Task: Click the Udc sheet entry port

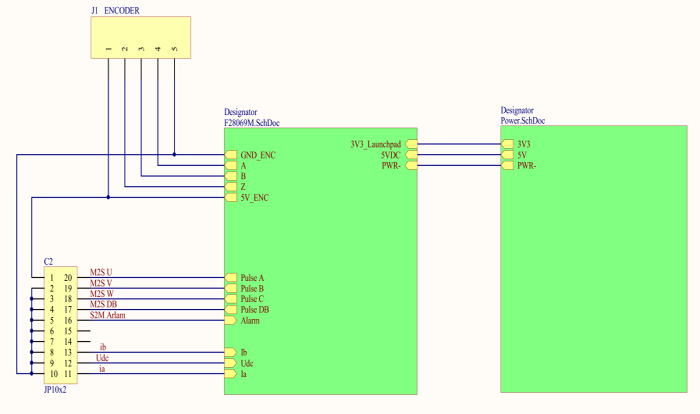Action: click(231, 363)
